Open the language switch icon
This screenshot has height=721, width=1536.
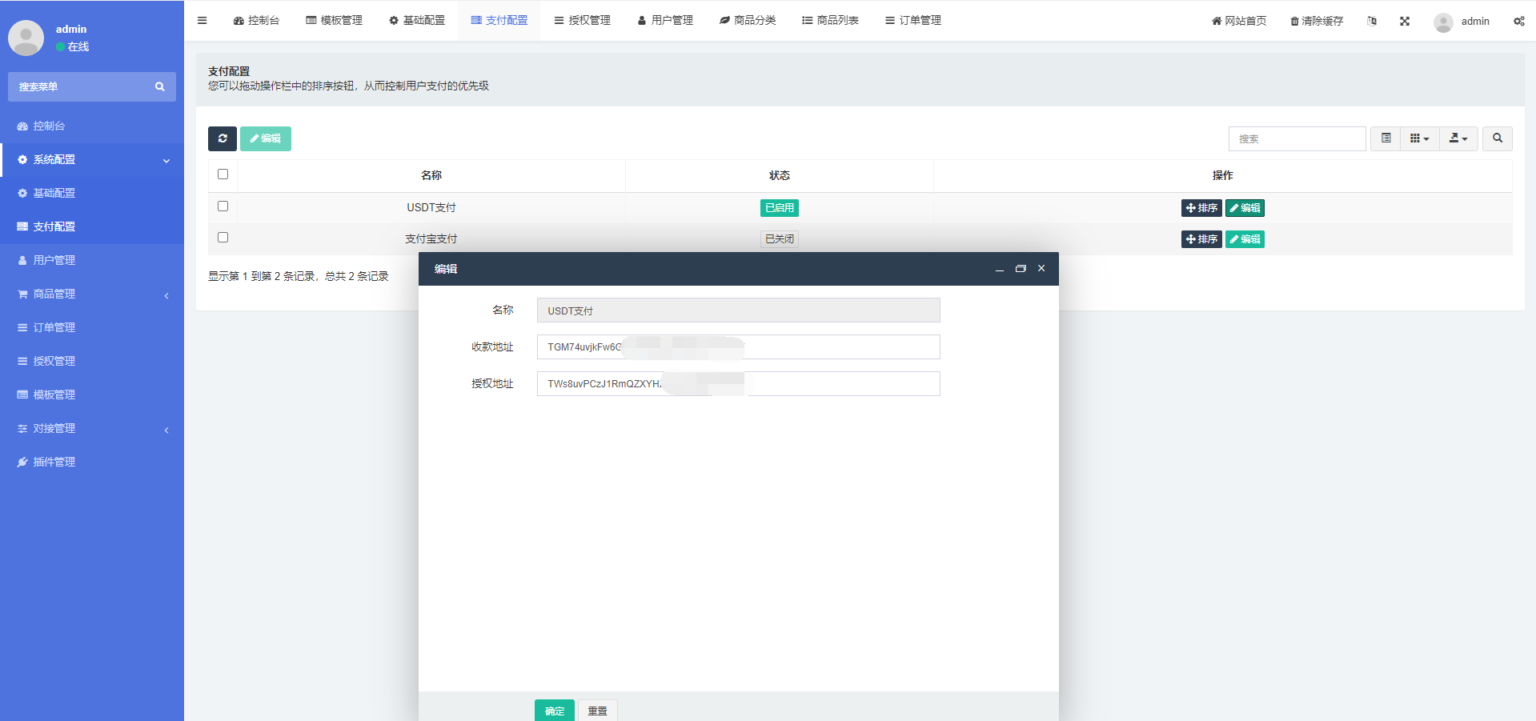(1372, 21)
